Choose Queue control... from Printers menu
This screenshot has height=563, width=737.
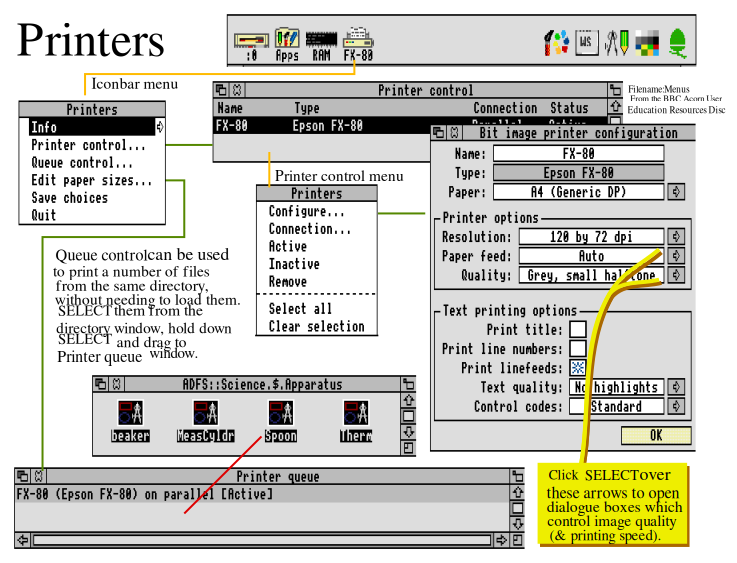point(92,163)
